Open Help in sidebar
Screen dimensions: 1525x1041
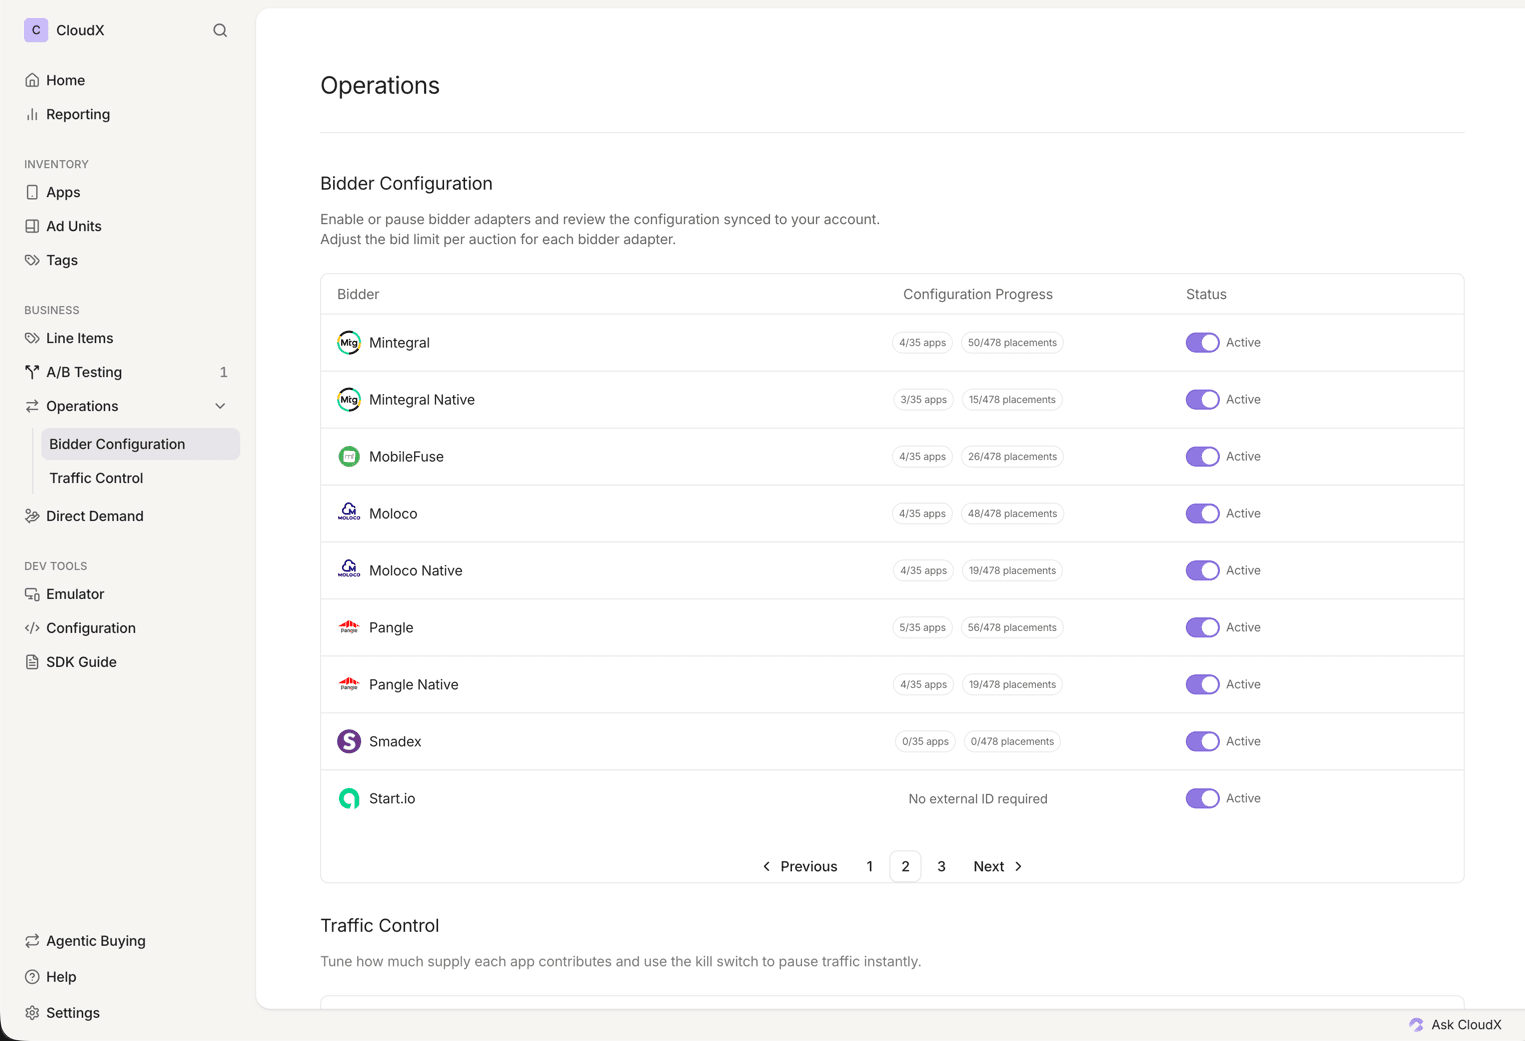[127, 977]
